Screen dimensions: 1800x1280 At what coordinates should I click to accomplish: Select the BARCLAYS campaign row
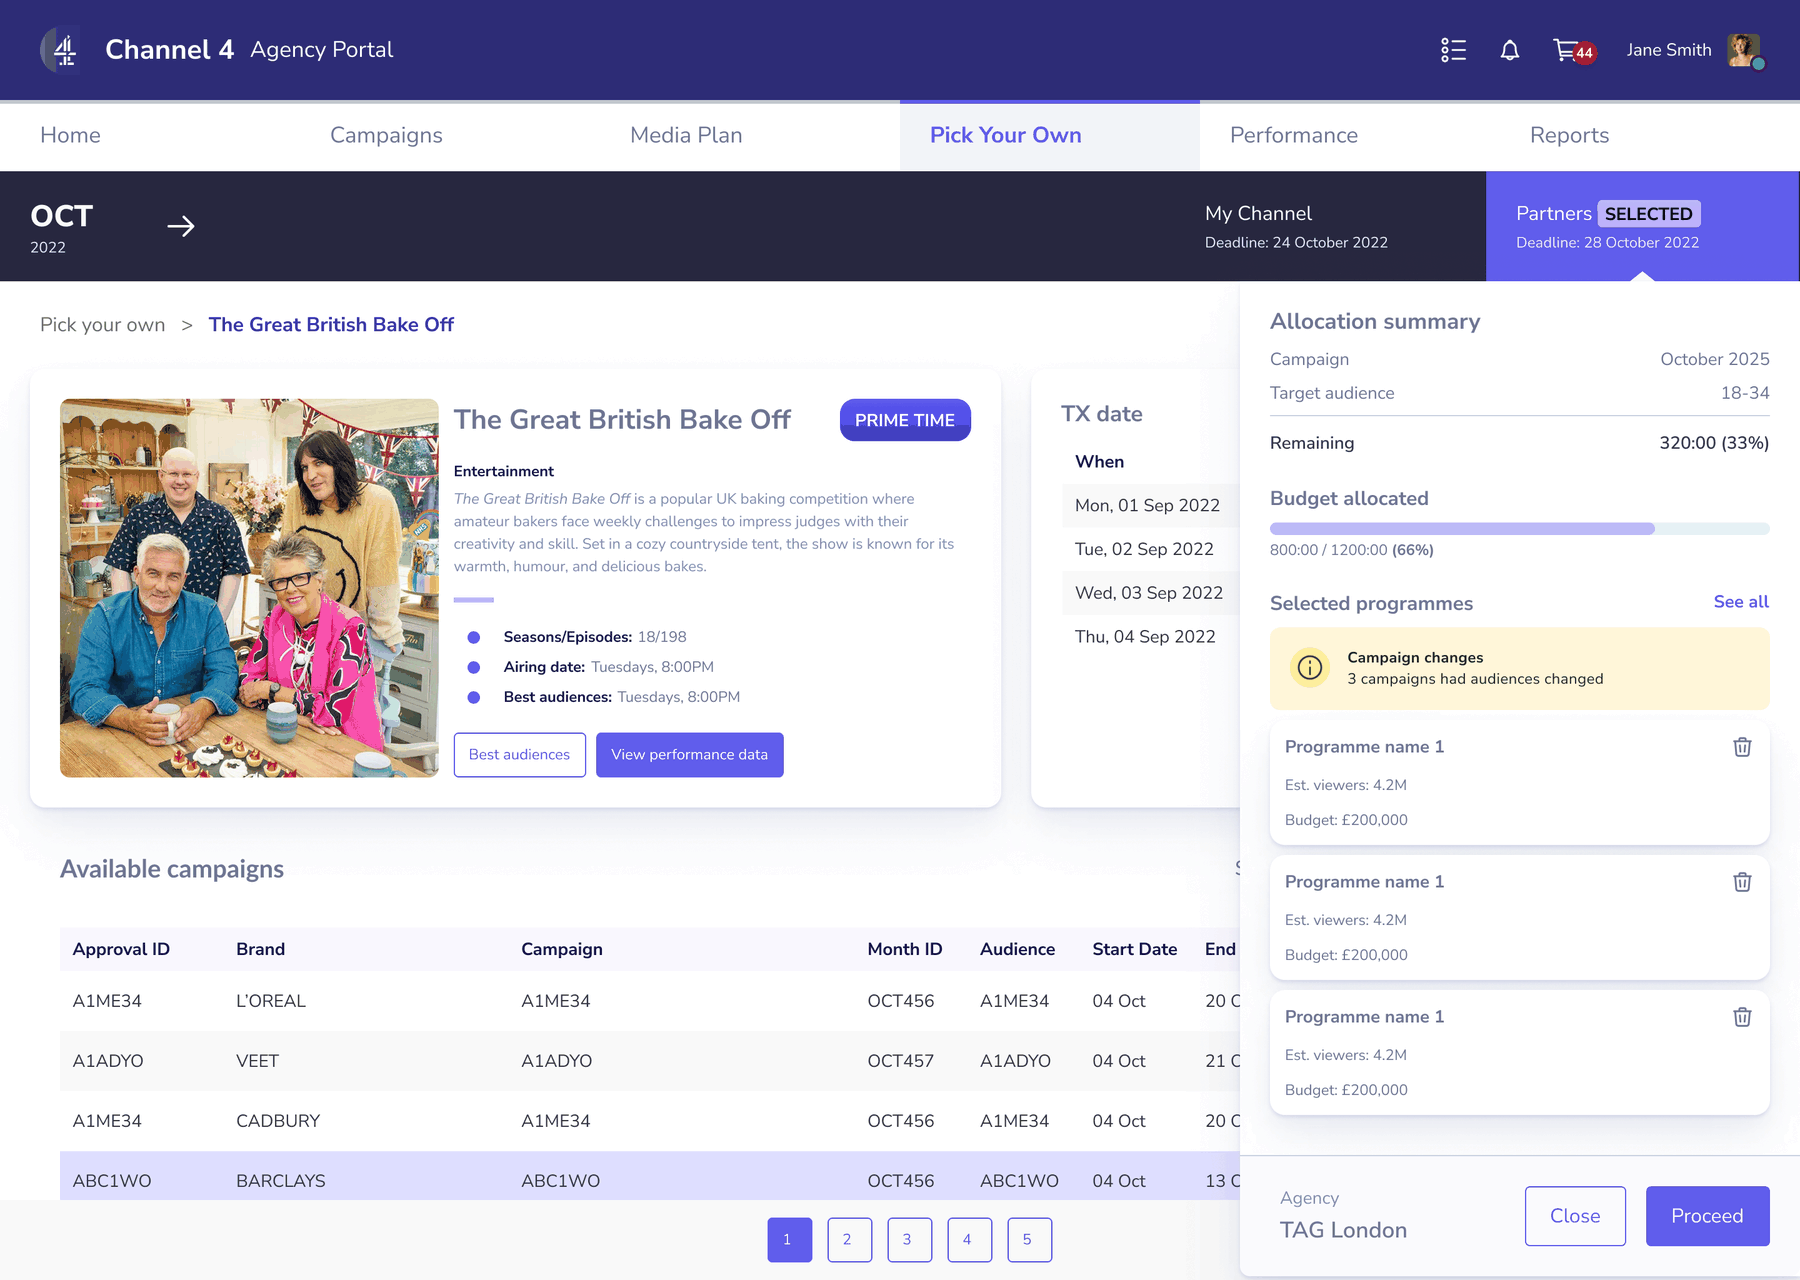(650, 1177)
